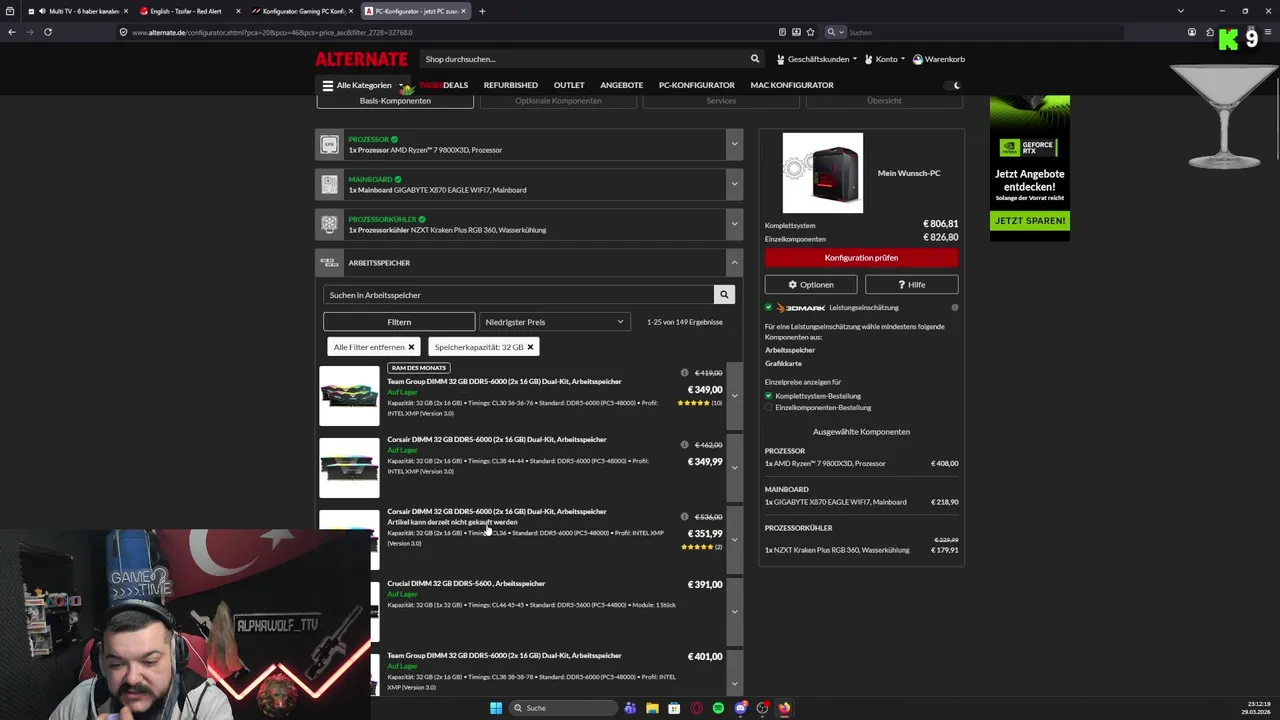Click the Hilfe button
Screen dimensions: 1280x720
coord(912,285)
